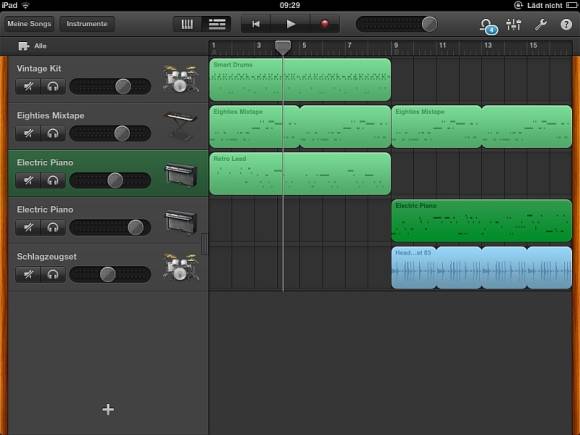Viewport: 580px width, 435px height.
Task: Click the playhead marker on ruler
Action: coord(283,47)
